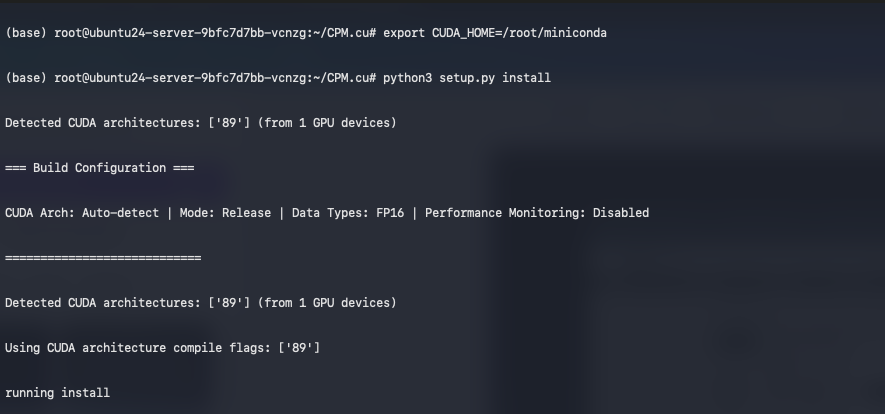
Task: Click the Using CUDA architecture compile flags line
Action: point(162,347)
